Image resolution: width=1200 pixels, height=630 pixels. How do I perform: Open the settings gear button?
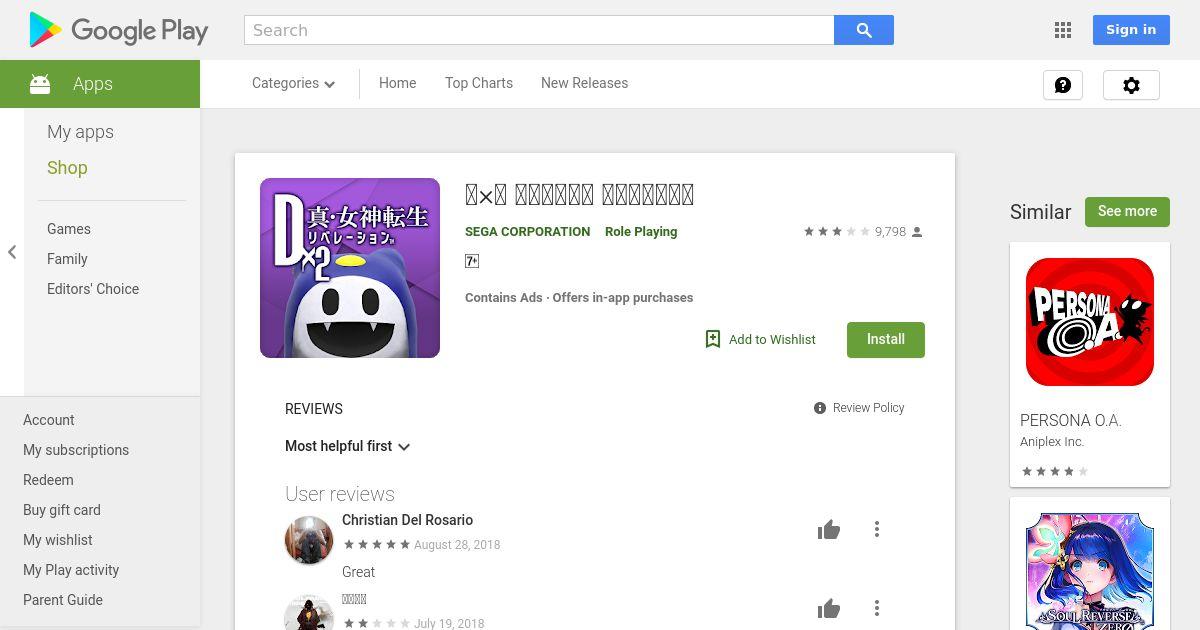coord(1131,85)
